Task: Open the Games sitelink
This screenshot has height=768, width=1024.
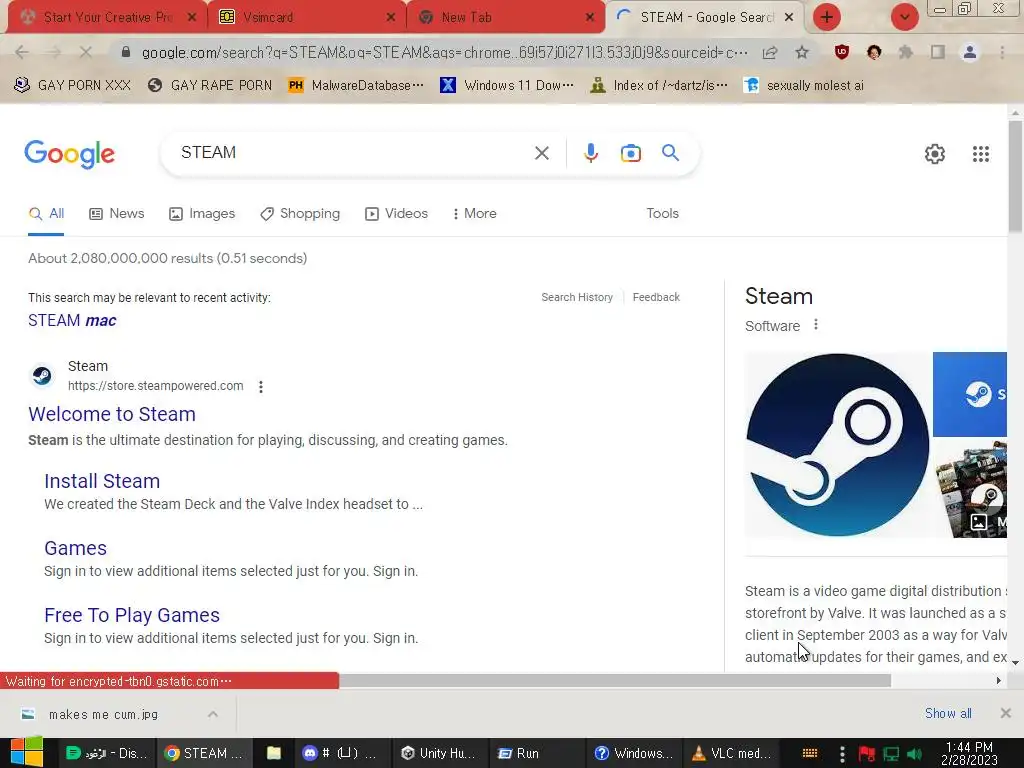Action: [75, 549]
